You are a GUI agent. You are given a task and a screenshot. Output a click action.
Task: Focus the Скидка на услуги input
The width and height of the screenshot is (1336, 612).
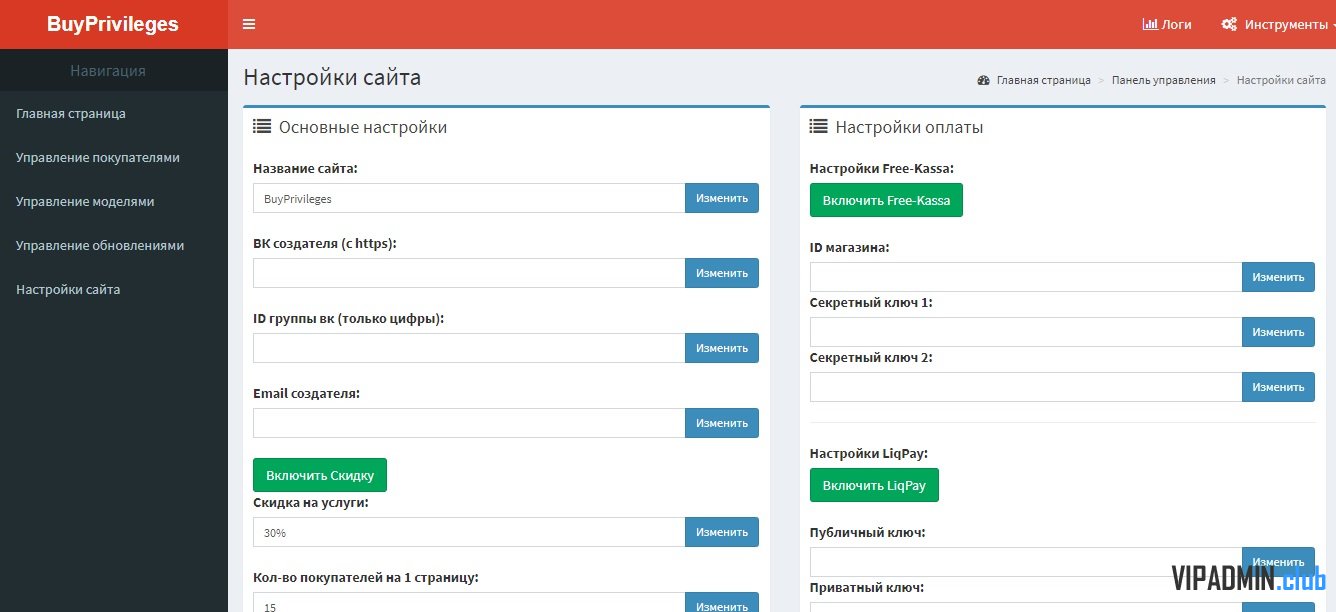pos(469,532)
